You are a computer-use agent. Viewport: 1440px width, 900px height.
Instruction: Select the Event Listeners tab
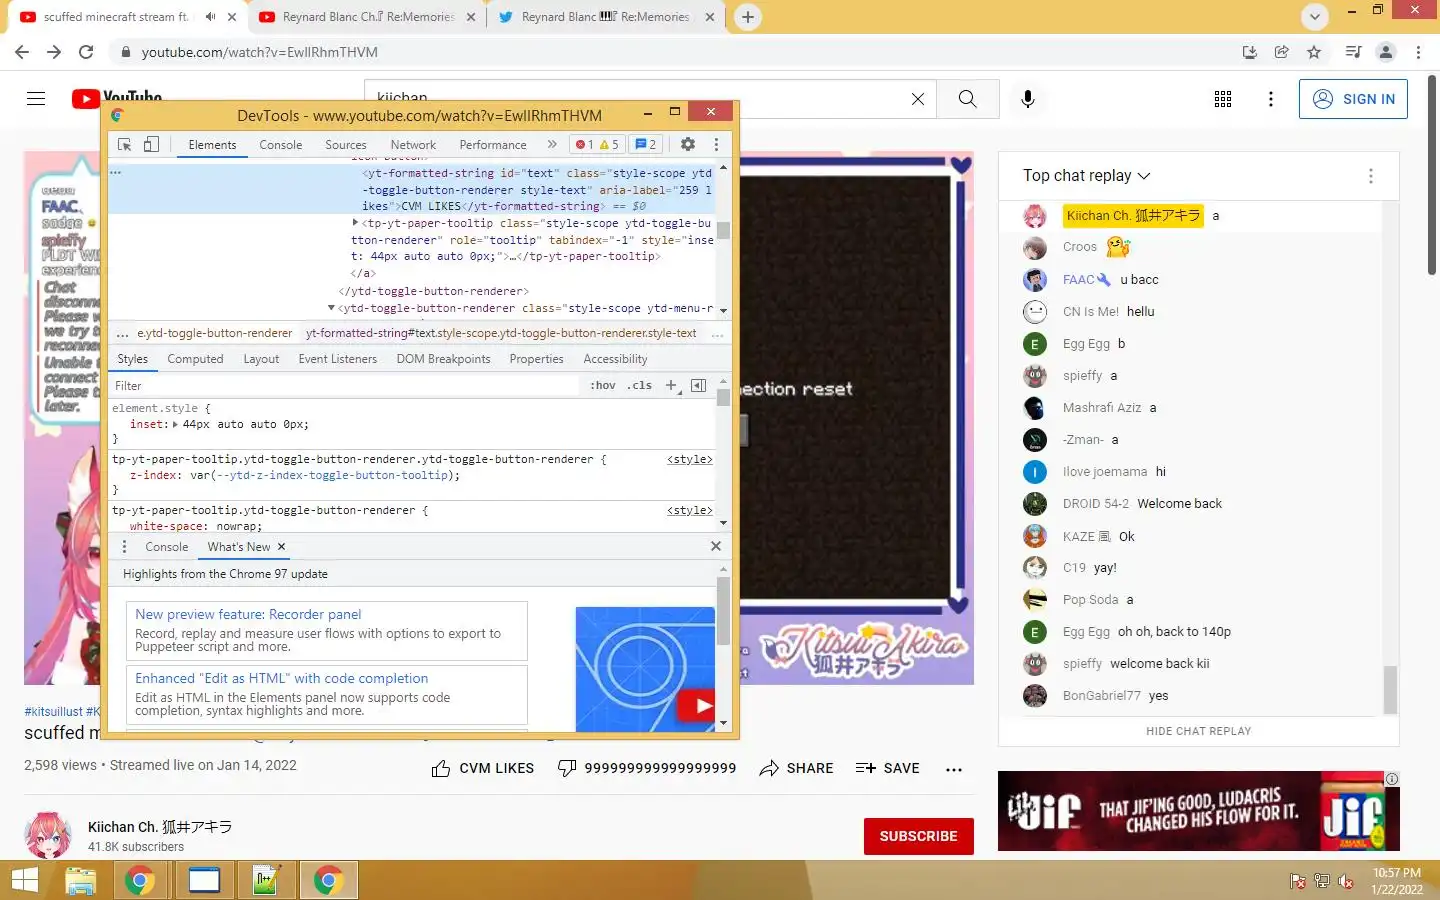pyautogui.click(x=338, y=359)
